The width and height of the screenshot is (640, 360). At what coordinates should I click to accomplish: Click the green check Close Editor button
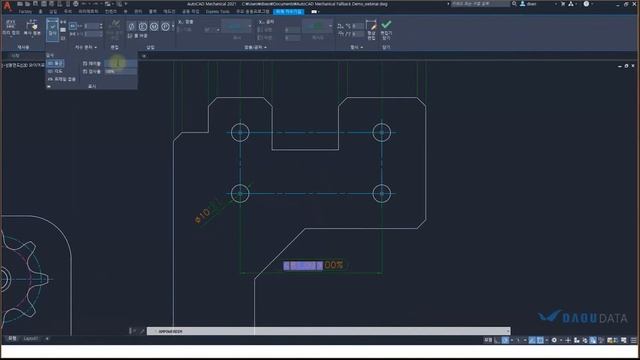[386, 24]
